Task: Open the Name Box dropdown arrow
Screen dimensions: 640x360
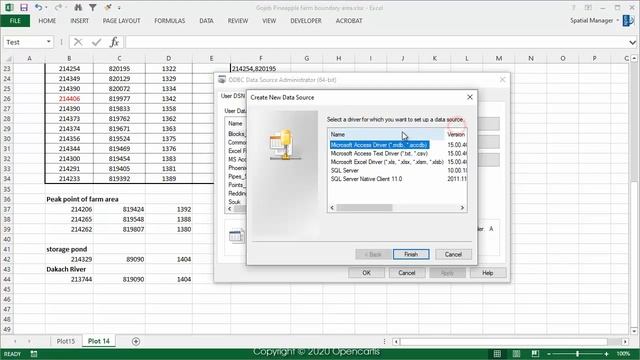Action: tap(49, 42)
